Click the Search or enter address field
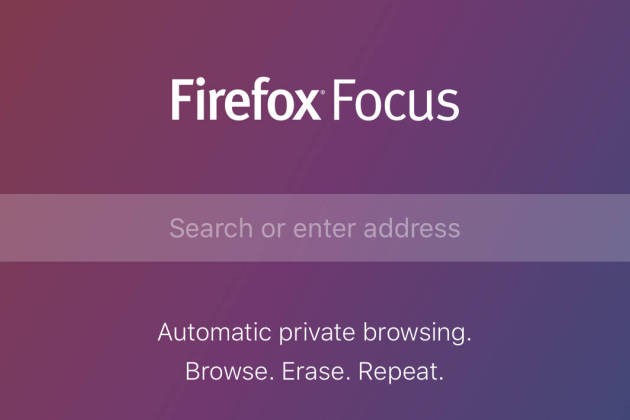 point(315,228)
